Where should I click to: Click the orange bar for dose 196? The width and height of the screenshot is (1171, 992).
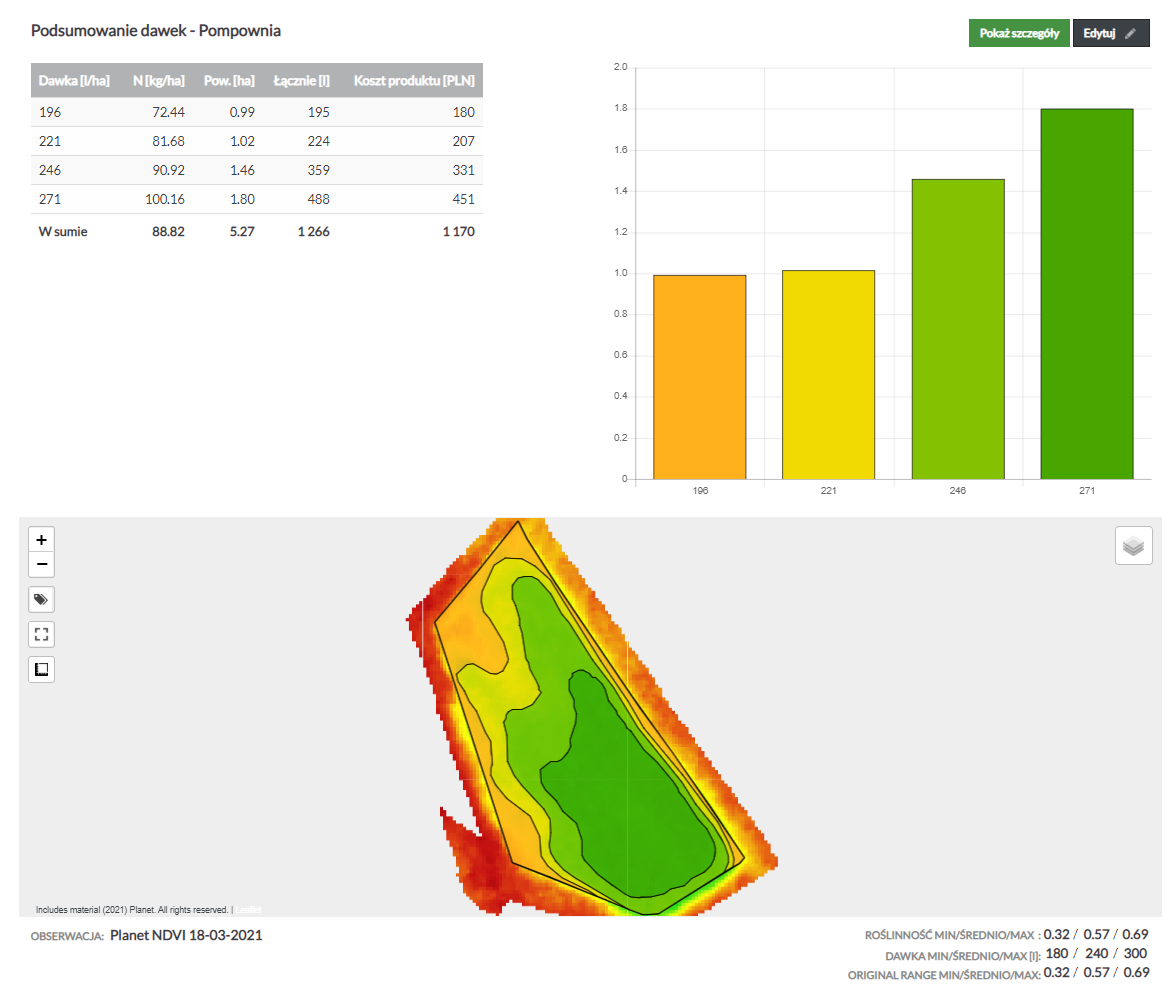click(699, 378)
